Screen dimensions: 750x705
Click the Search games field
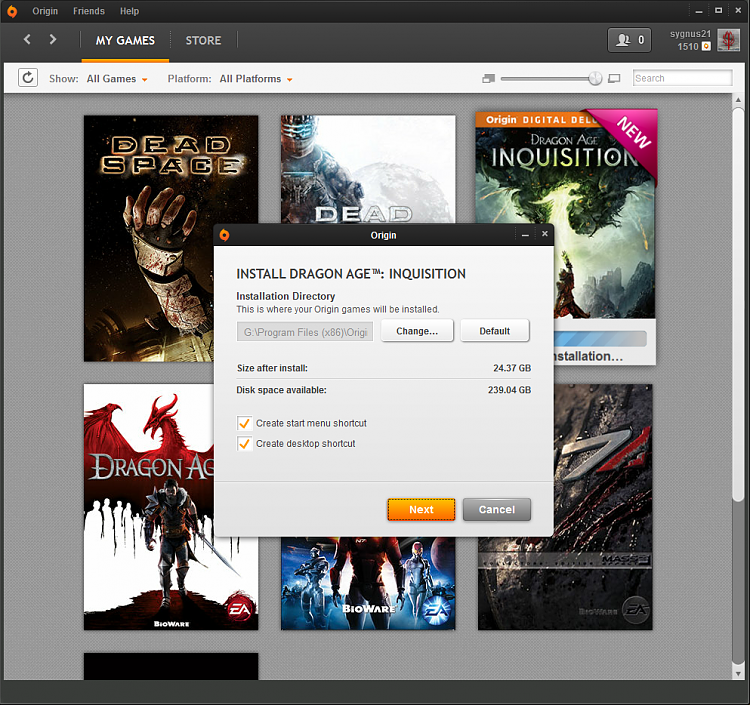(x=683, y=78)
